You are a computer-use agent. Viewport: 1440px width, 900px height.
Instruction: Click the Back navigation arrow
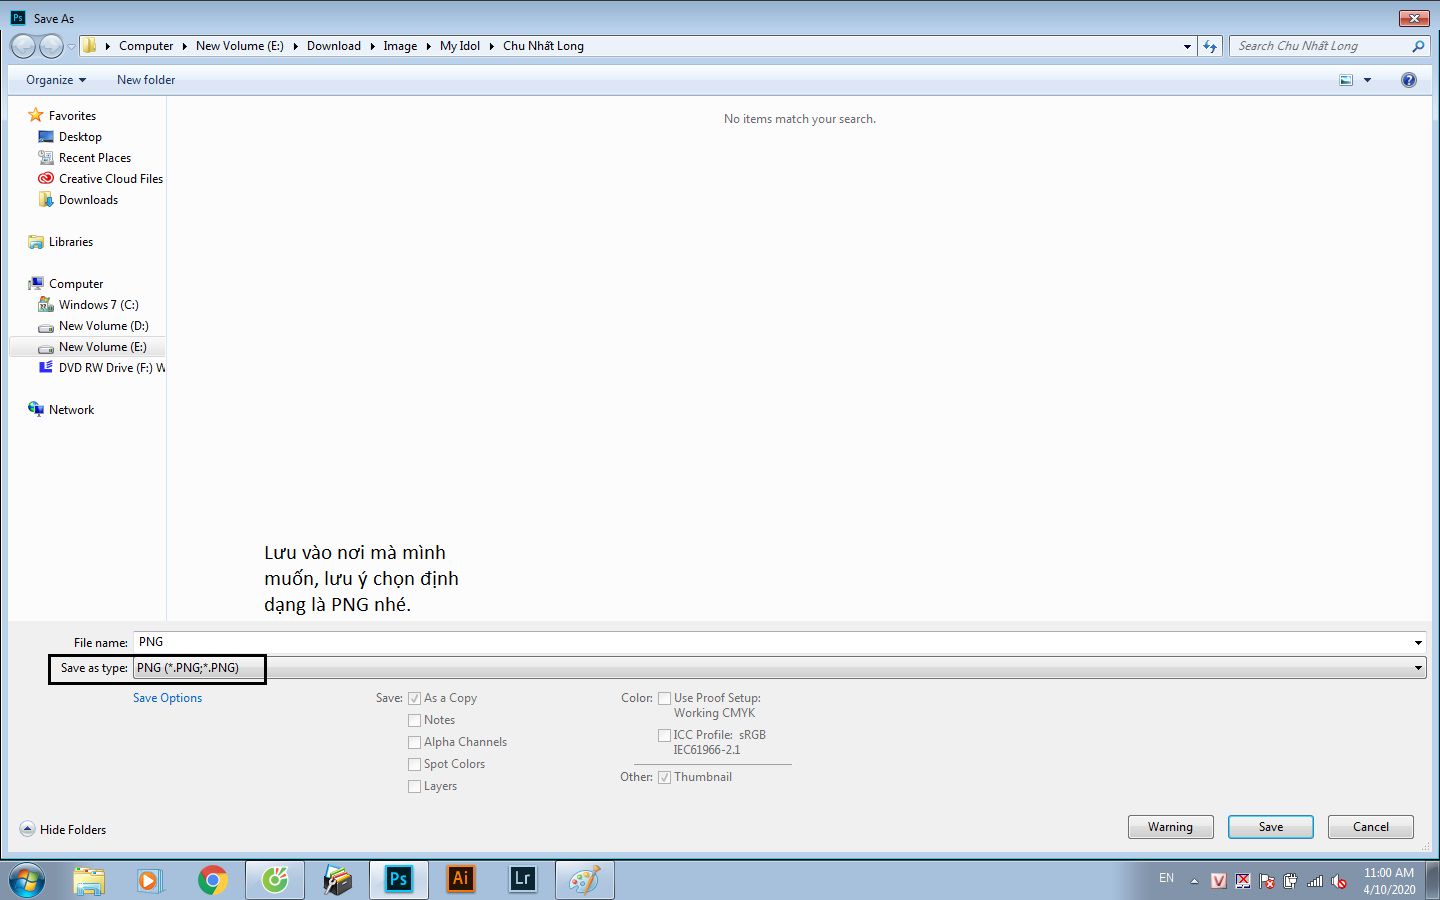click(x=23, y=46)
